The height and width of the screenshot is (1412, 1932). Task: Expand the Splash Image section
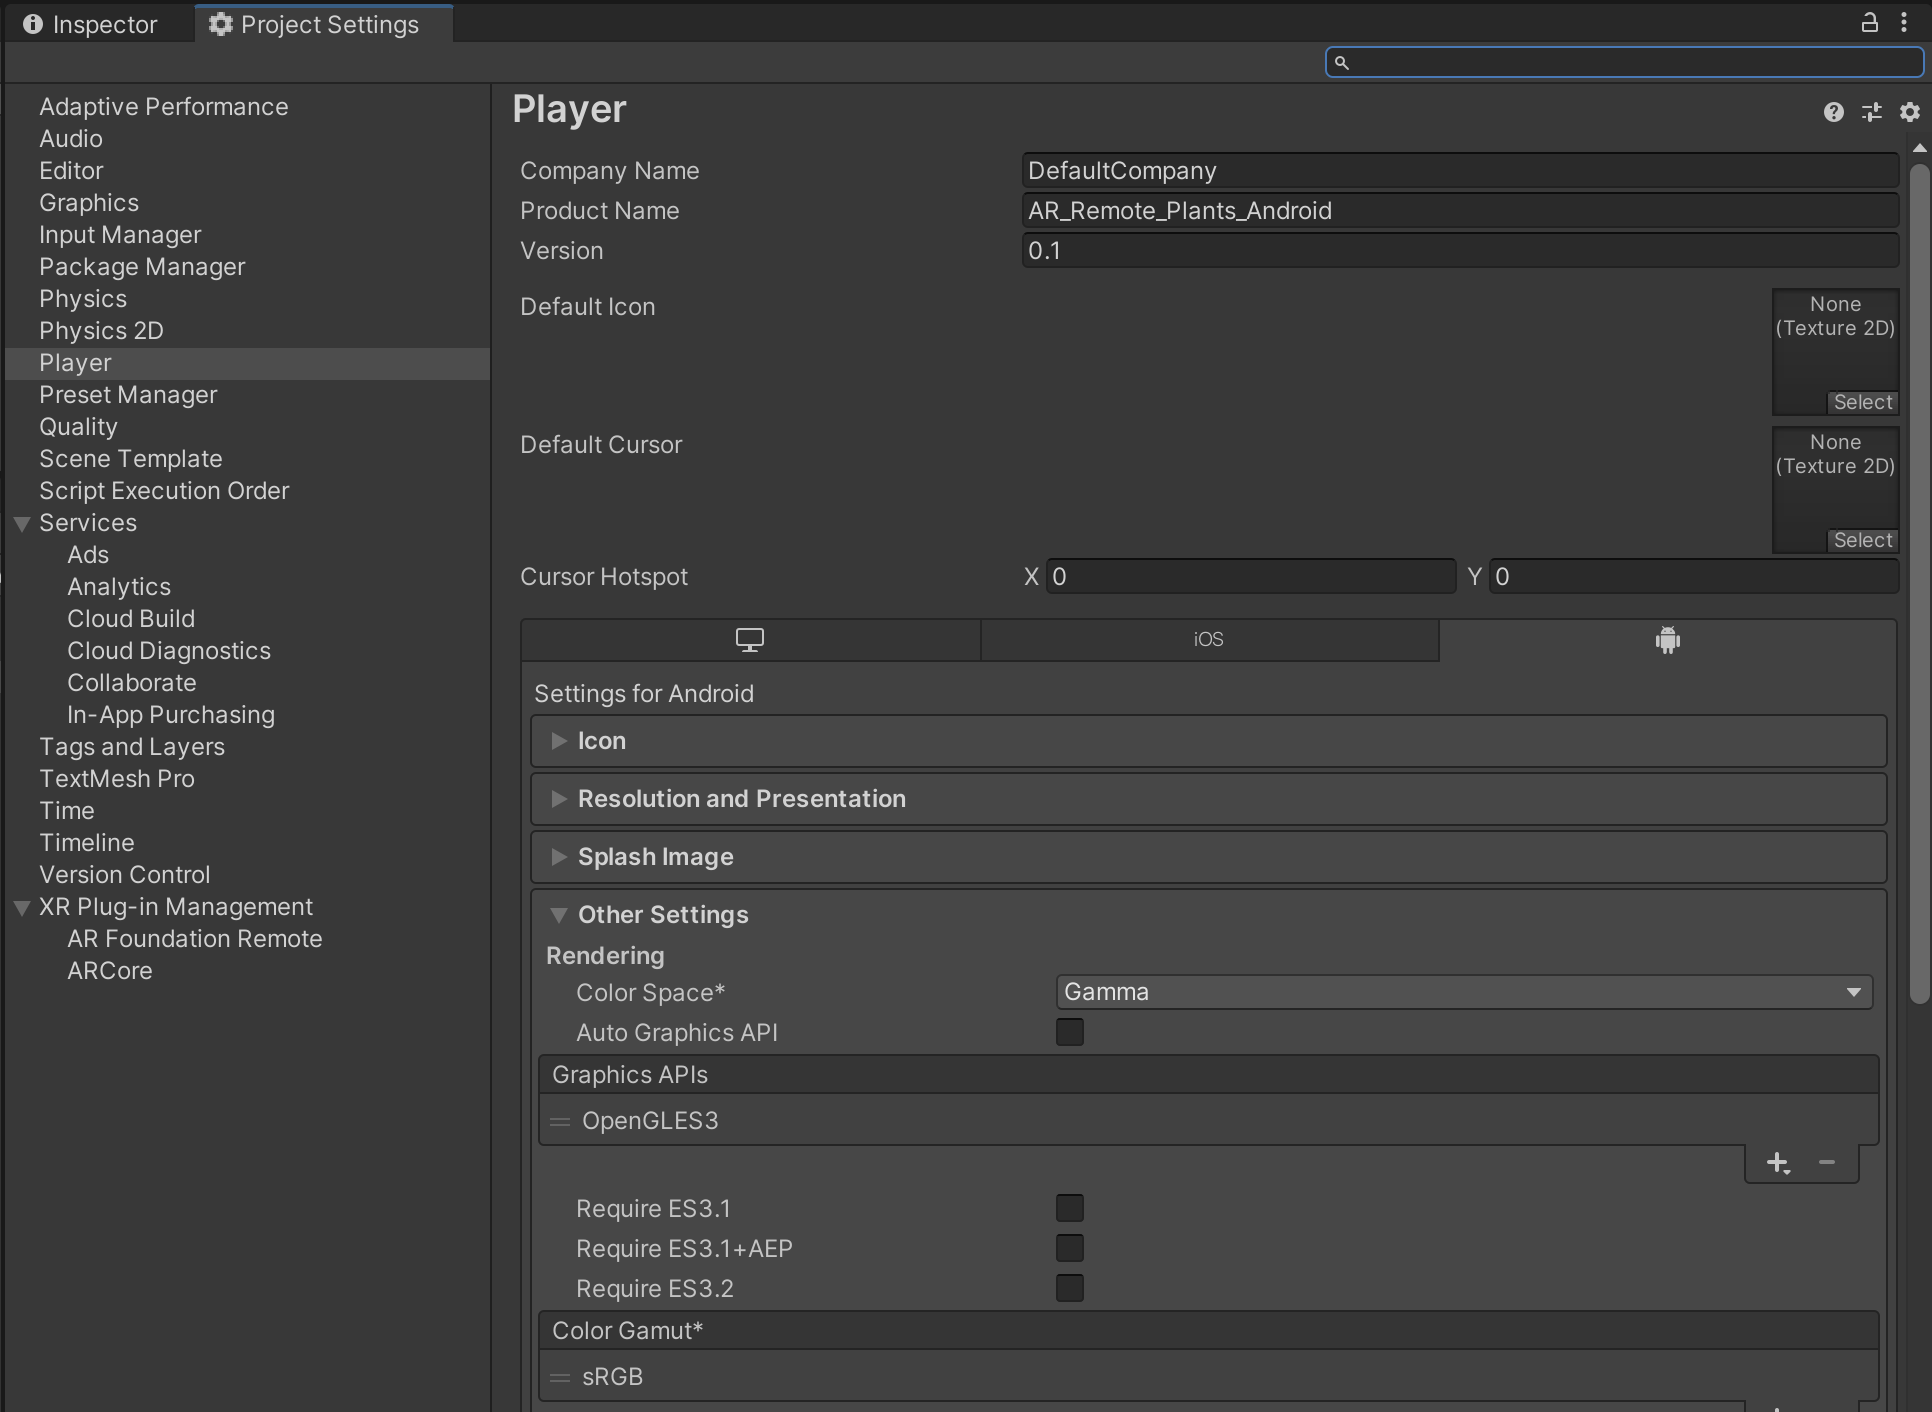click(x=1208, y=857)
